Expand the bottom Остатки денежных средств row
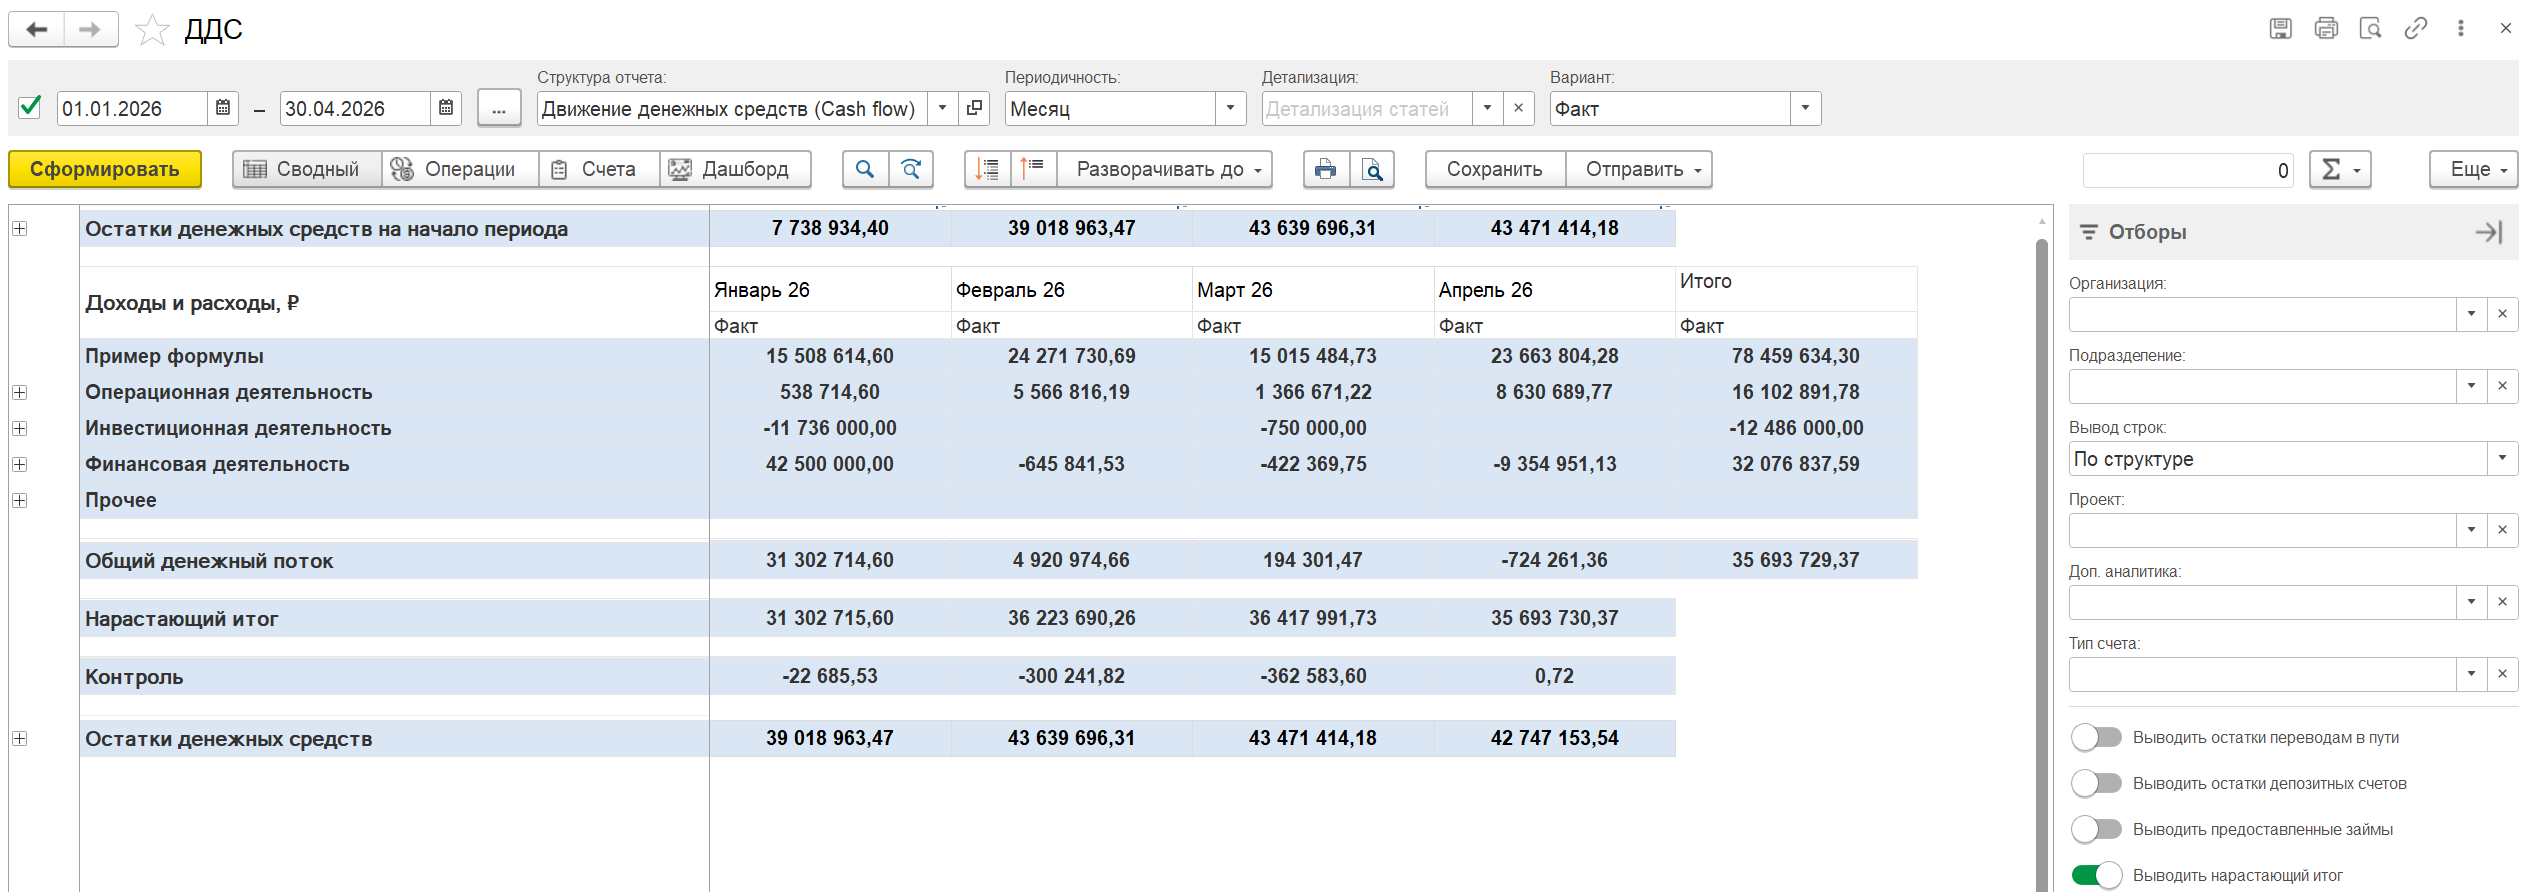Screen dimensions: 2533x892 click(20, 738)
